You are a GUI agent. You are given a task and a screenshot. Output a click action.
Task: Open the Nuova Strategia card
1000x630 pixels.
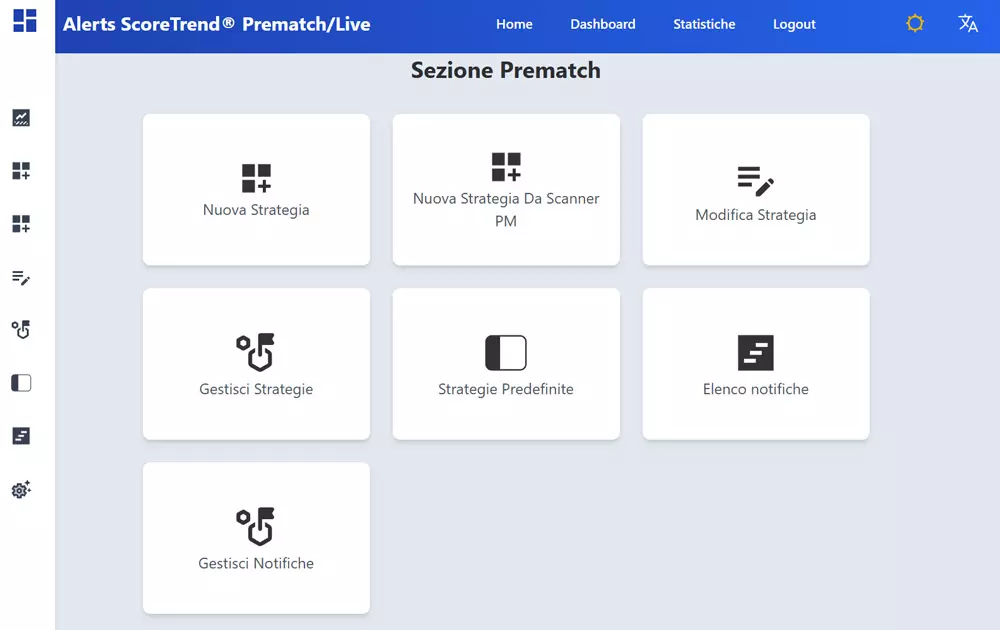(256, 190)
